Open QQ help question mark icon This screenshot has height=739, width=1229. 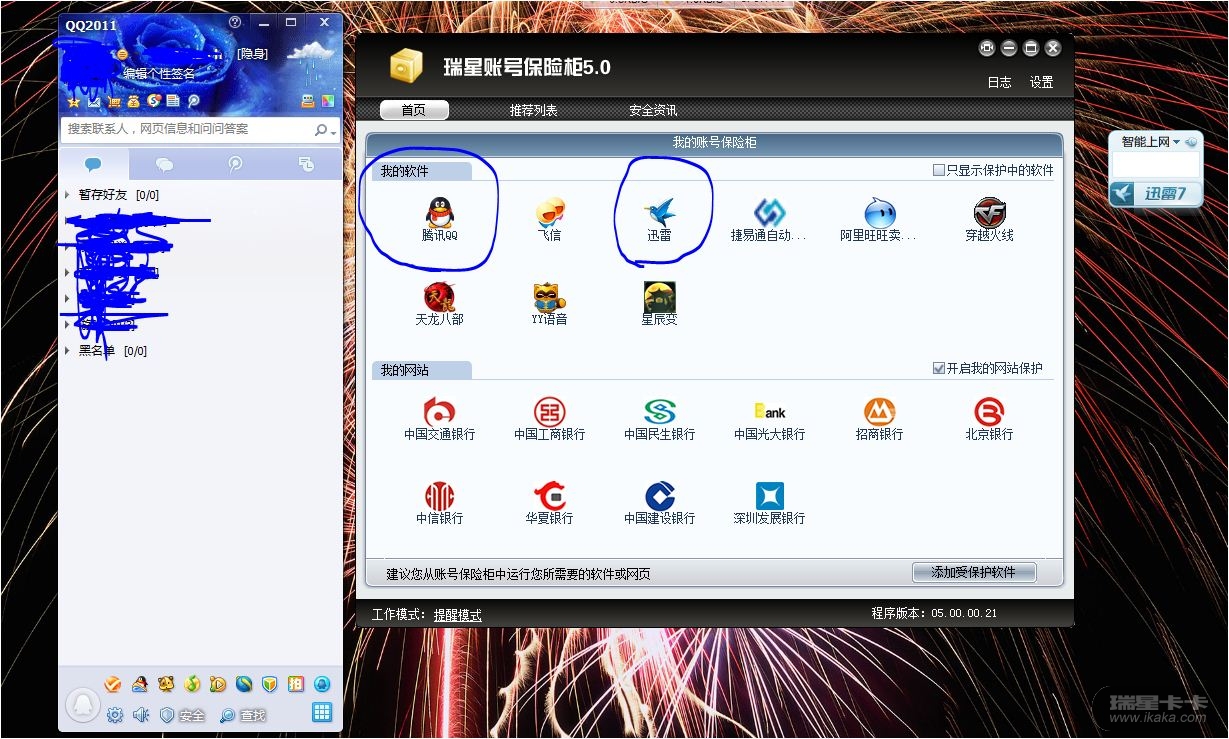235,22
